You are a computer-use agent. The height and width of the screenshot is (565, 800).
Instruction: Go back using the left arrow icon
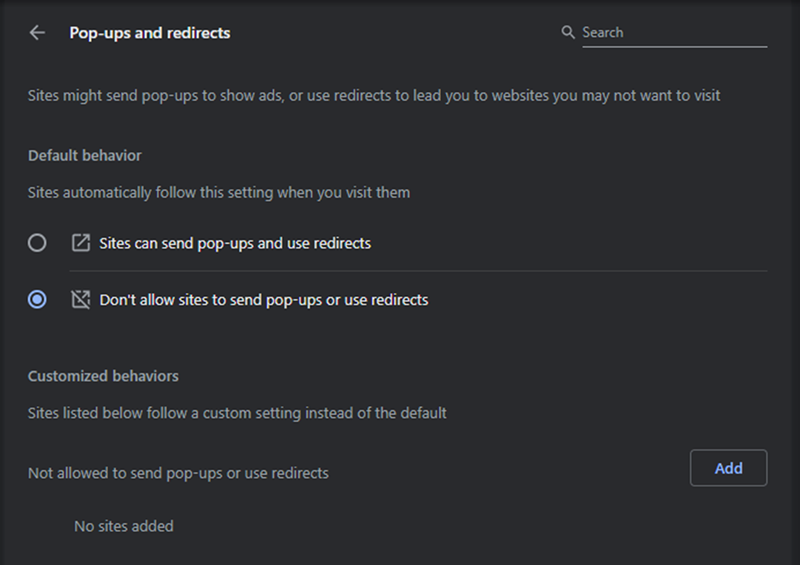coord(37,33)
